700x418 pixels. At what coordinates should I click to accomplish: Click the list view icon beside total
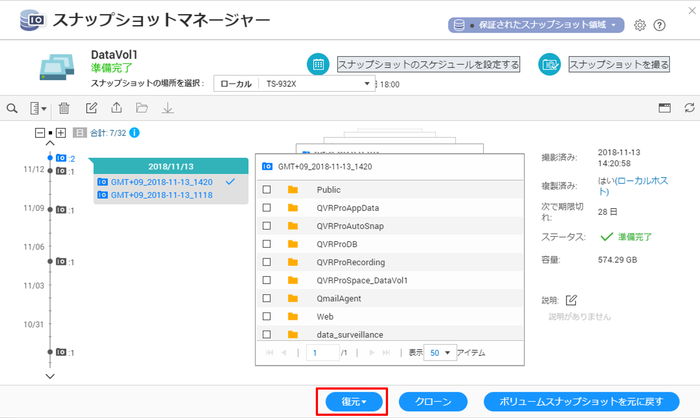[x=79, y=133]
